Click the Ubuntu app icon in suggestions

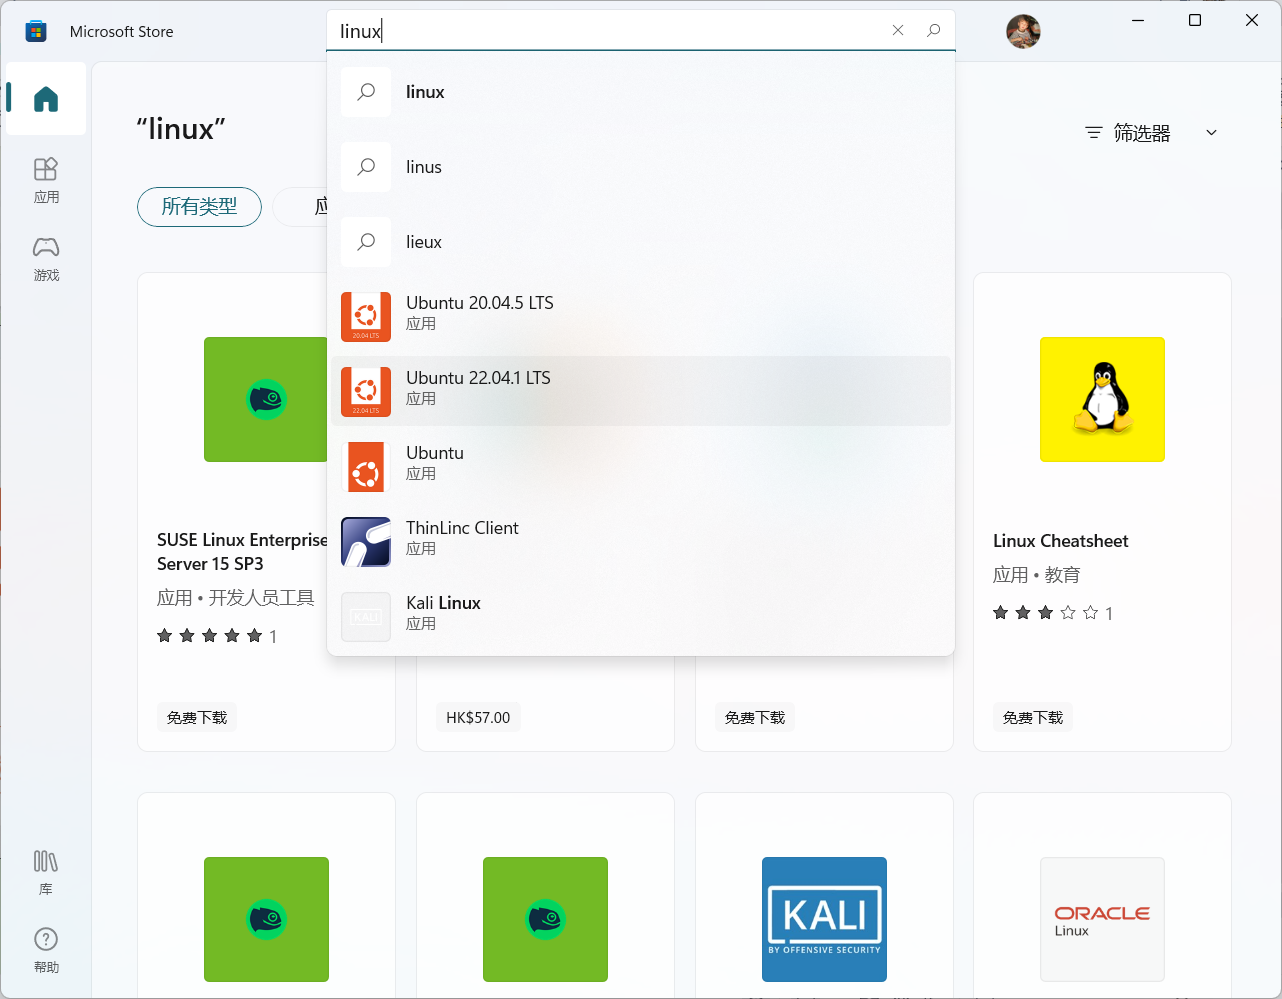(x=366, y=467)
